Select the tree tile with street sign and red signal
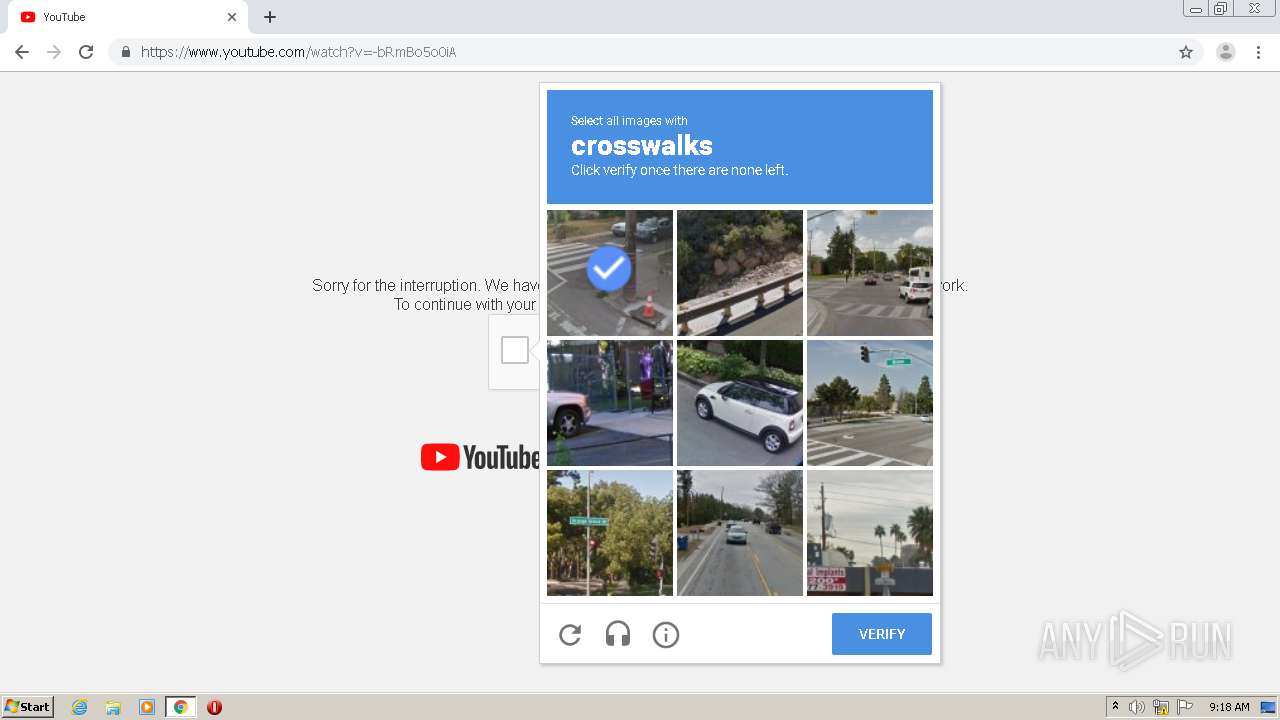The image size is (1280, 720). (610, 533)
